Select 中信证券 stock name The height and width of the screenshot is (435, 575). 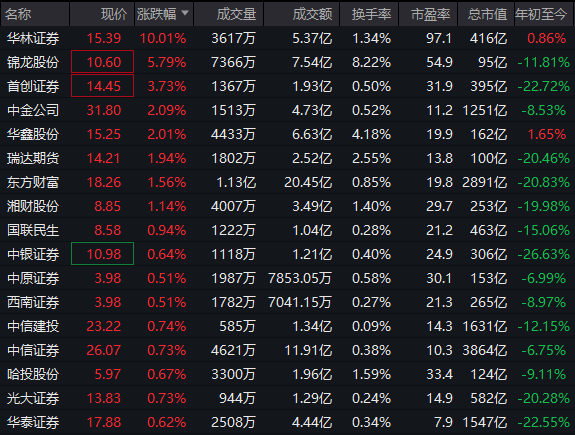33,350
